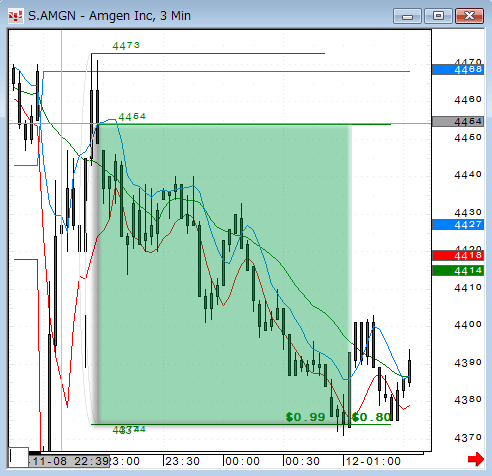Click the 12-01:00 time axis label

[373, 461]
